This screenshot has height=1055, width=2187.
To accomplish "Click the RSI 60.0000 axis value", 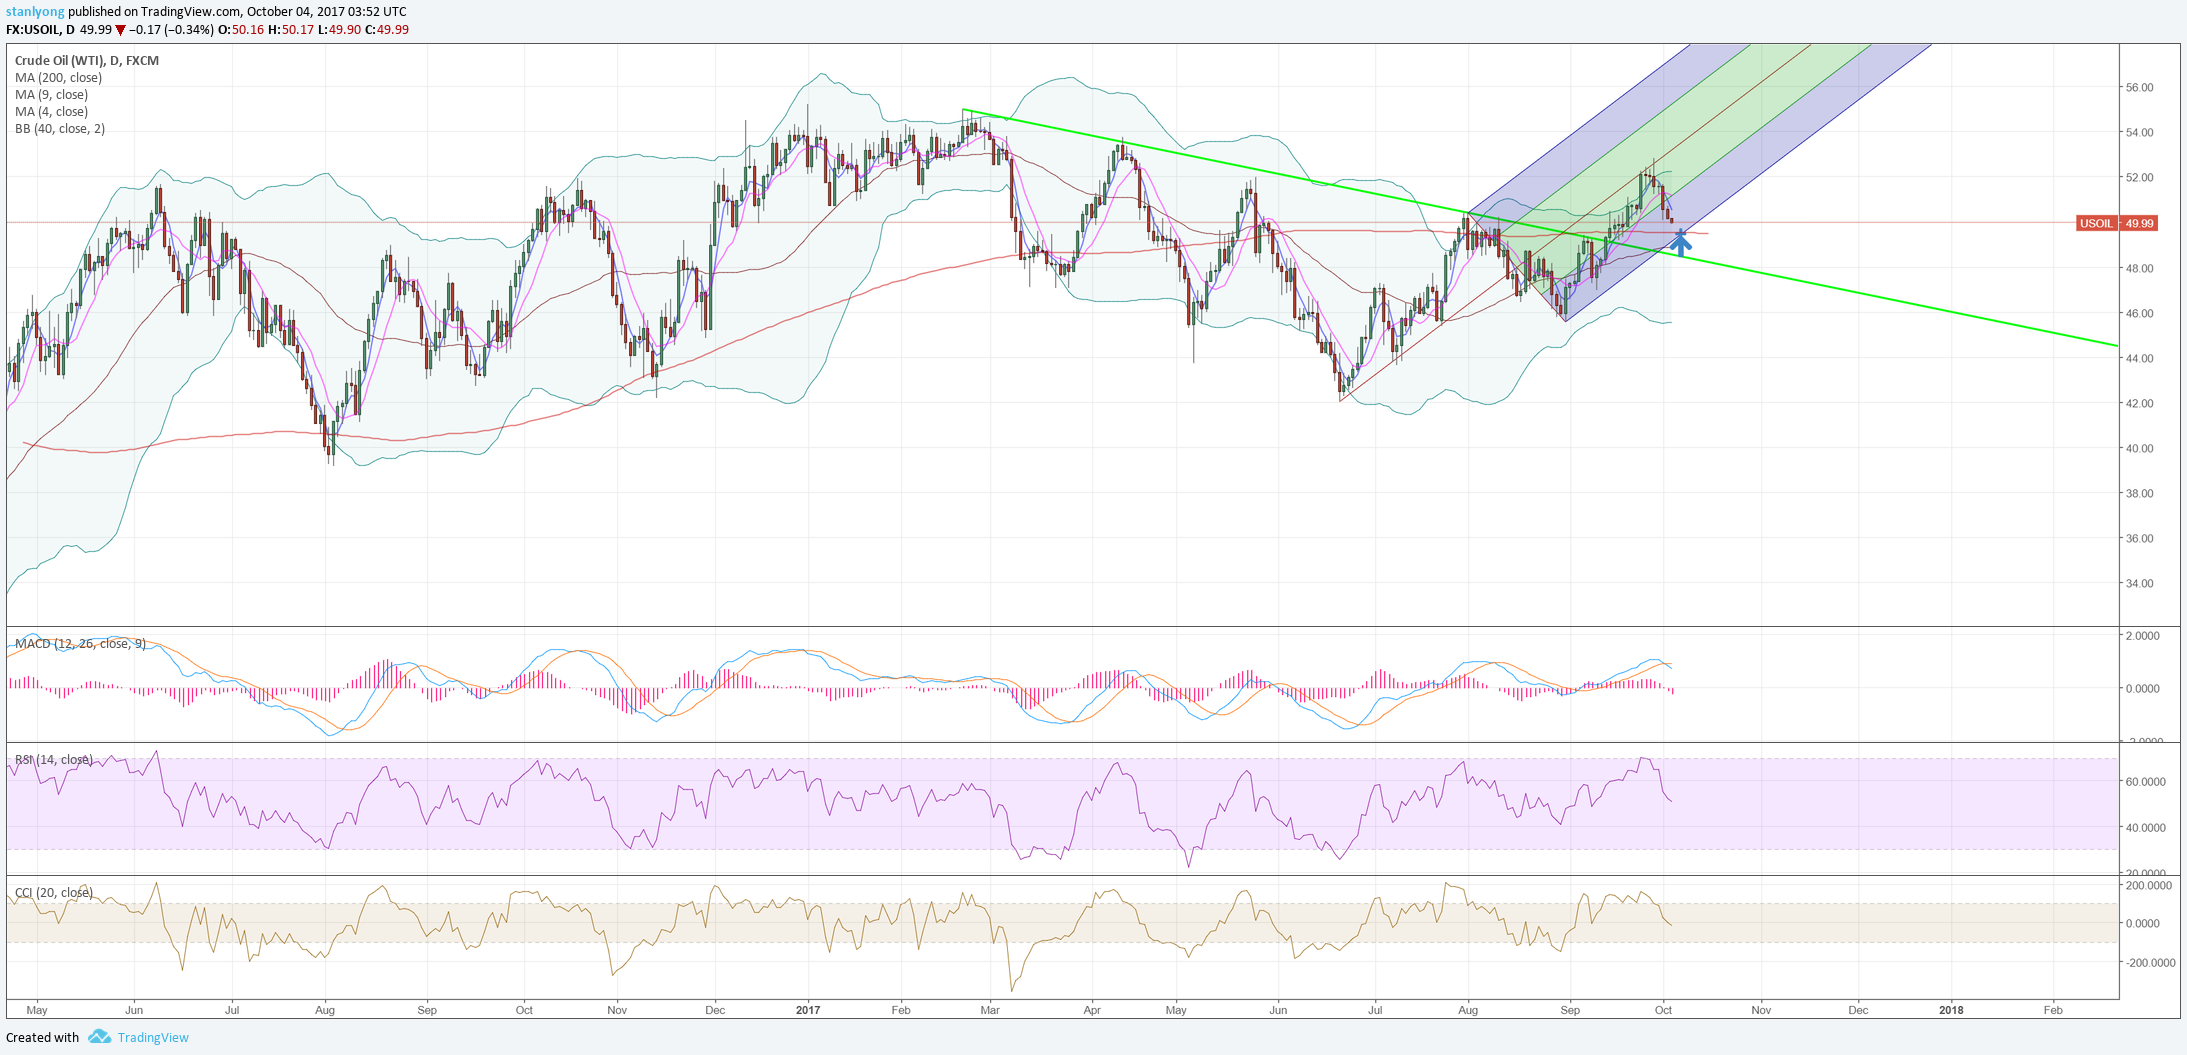I will coord(2145,781).
